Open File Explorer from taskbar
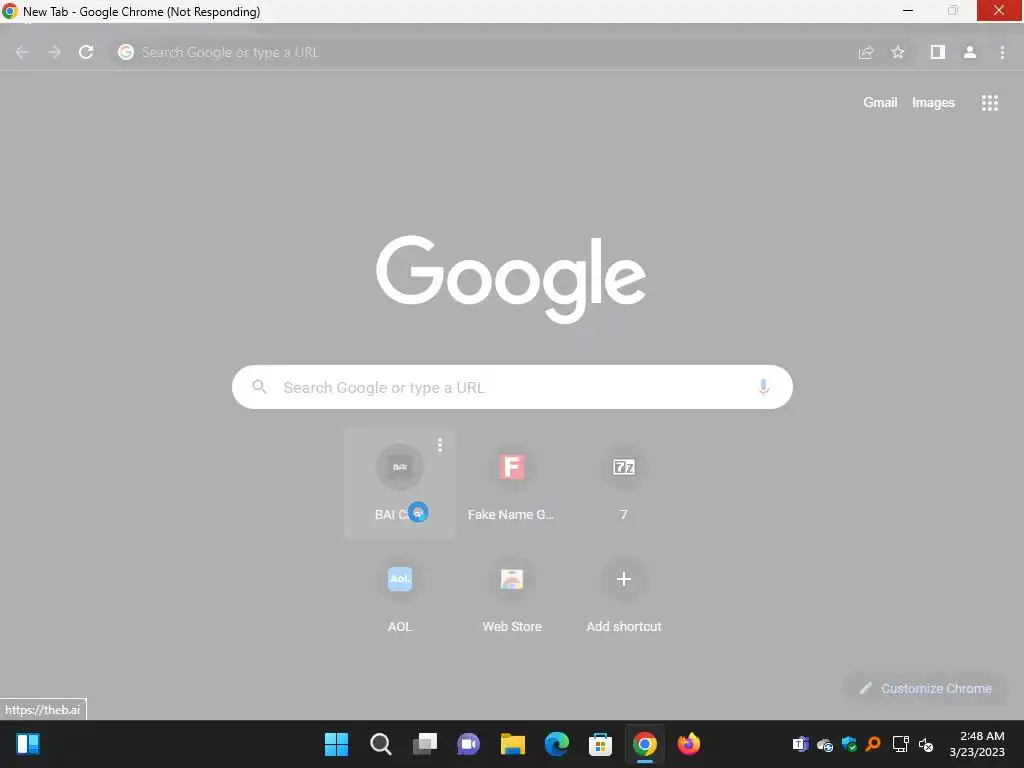This screenshot has width=1024, height=768. 513,744
